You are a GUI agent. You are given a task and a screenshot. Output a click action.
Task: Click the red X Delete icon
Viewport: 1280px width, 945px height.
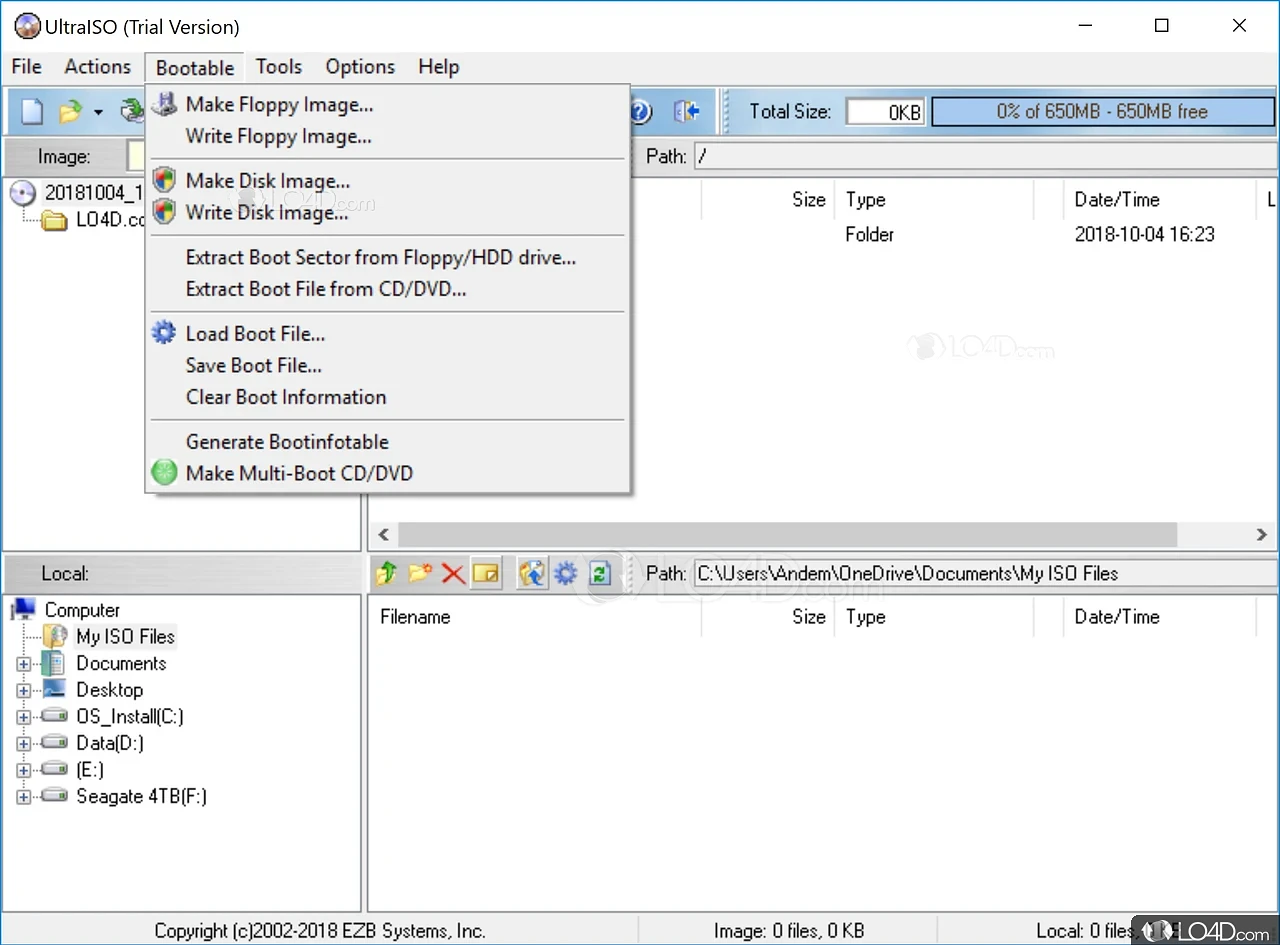point(453,573)
